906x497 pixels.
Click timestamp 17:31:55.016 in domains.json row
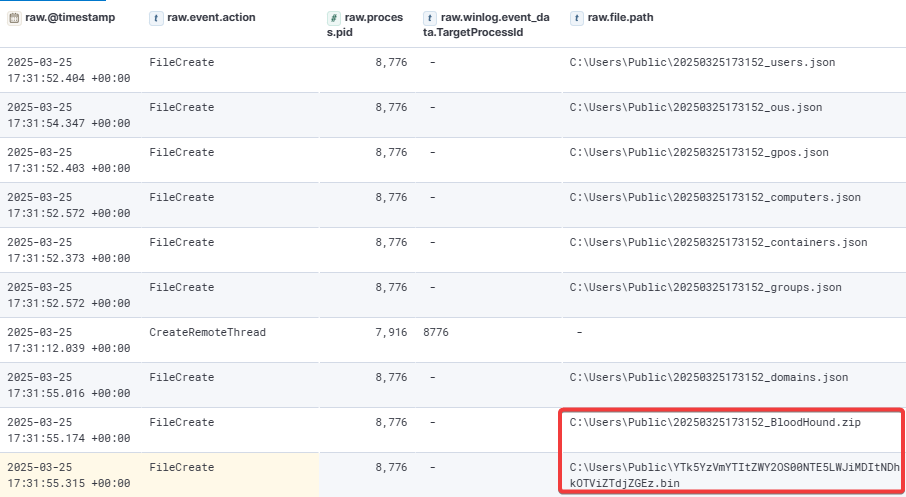[x=69, y=385]
